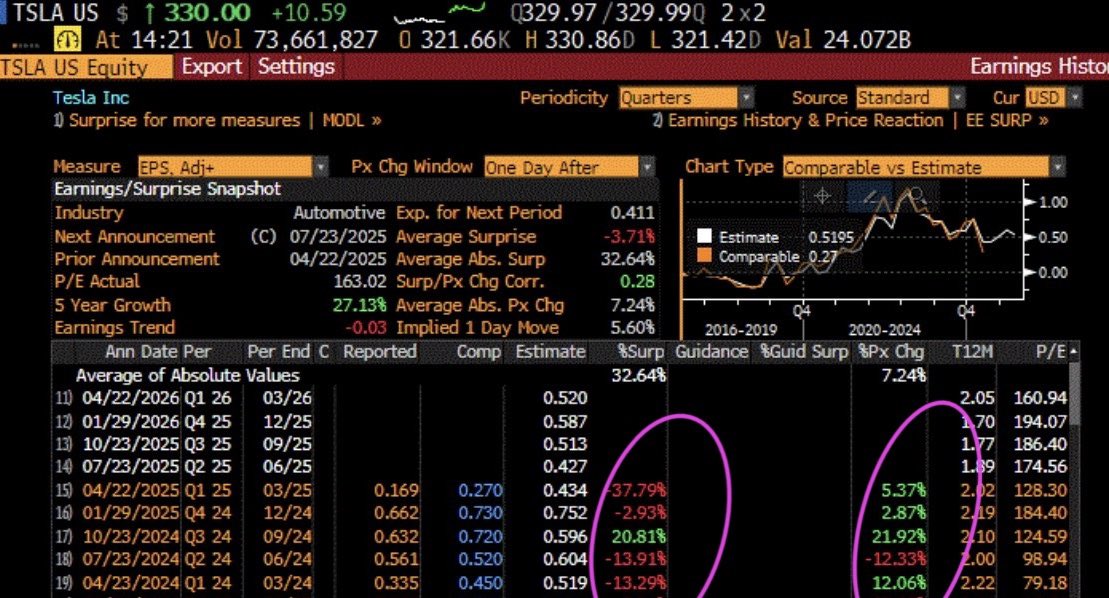1109x598 pixels.
Task: Click the 21.92% price change value
Action: [898, 537]
